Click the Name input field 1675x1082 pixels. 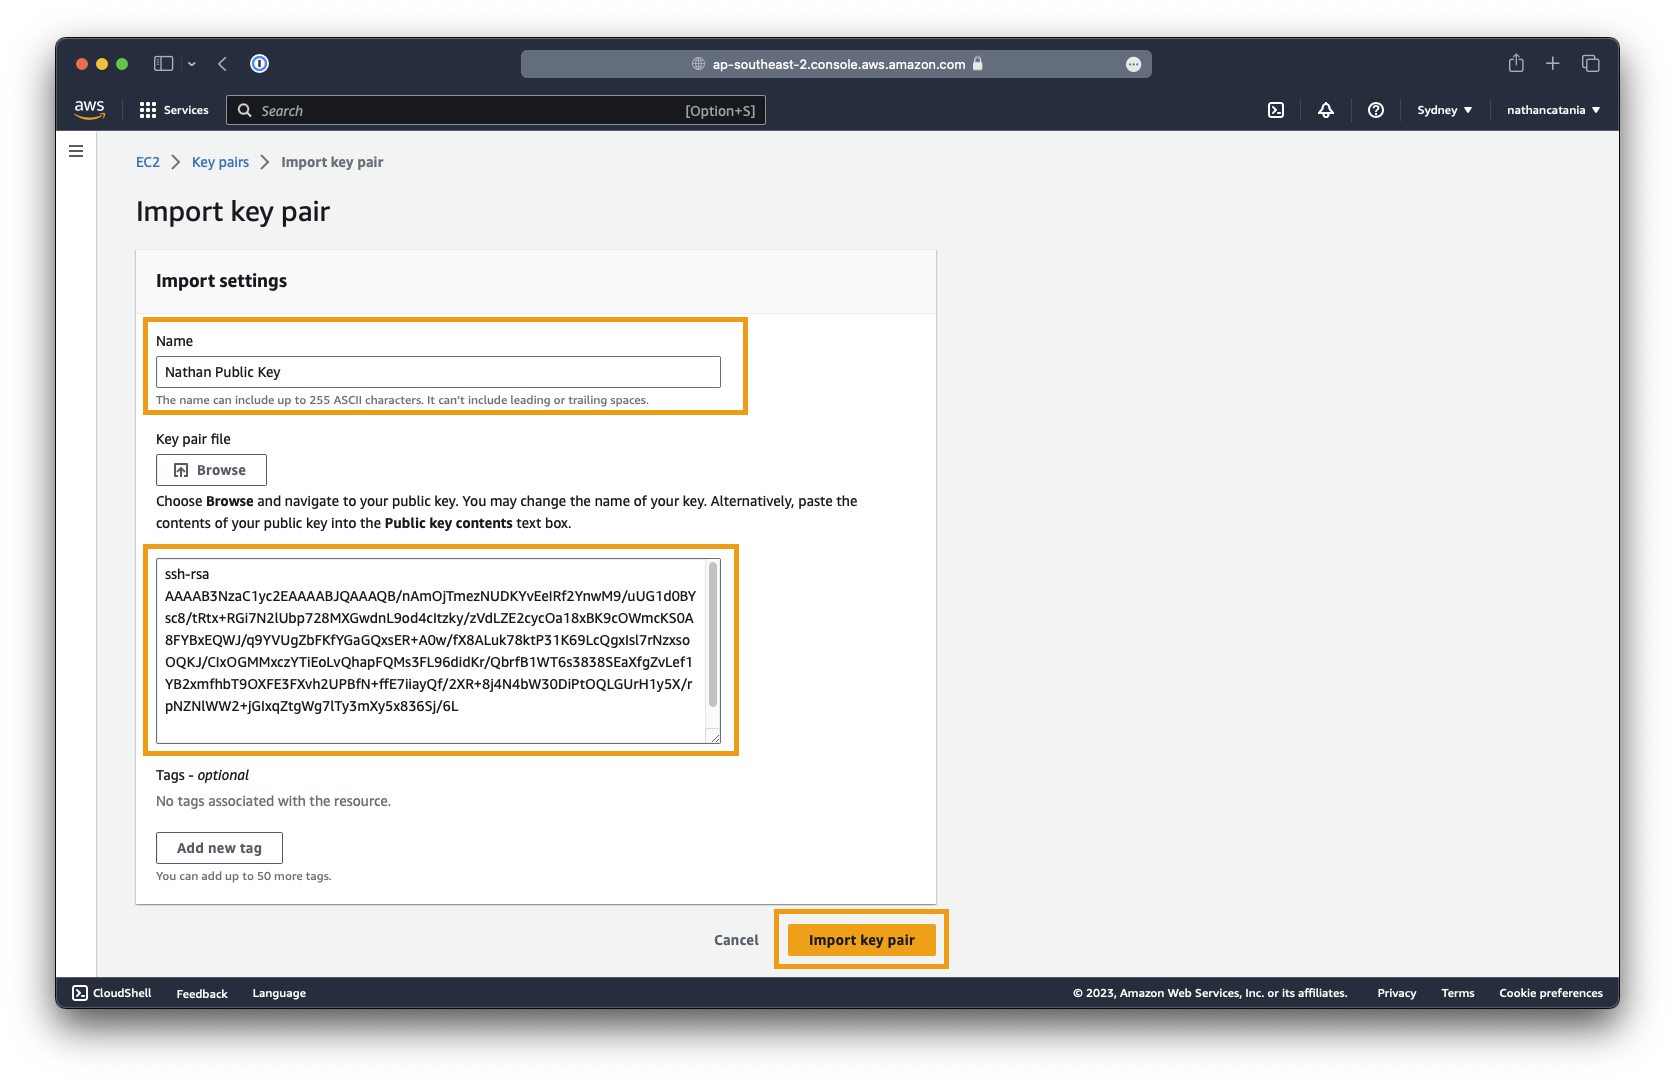coord(438,372)
